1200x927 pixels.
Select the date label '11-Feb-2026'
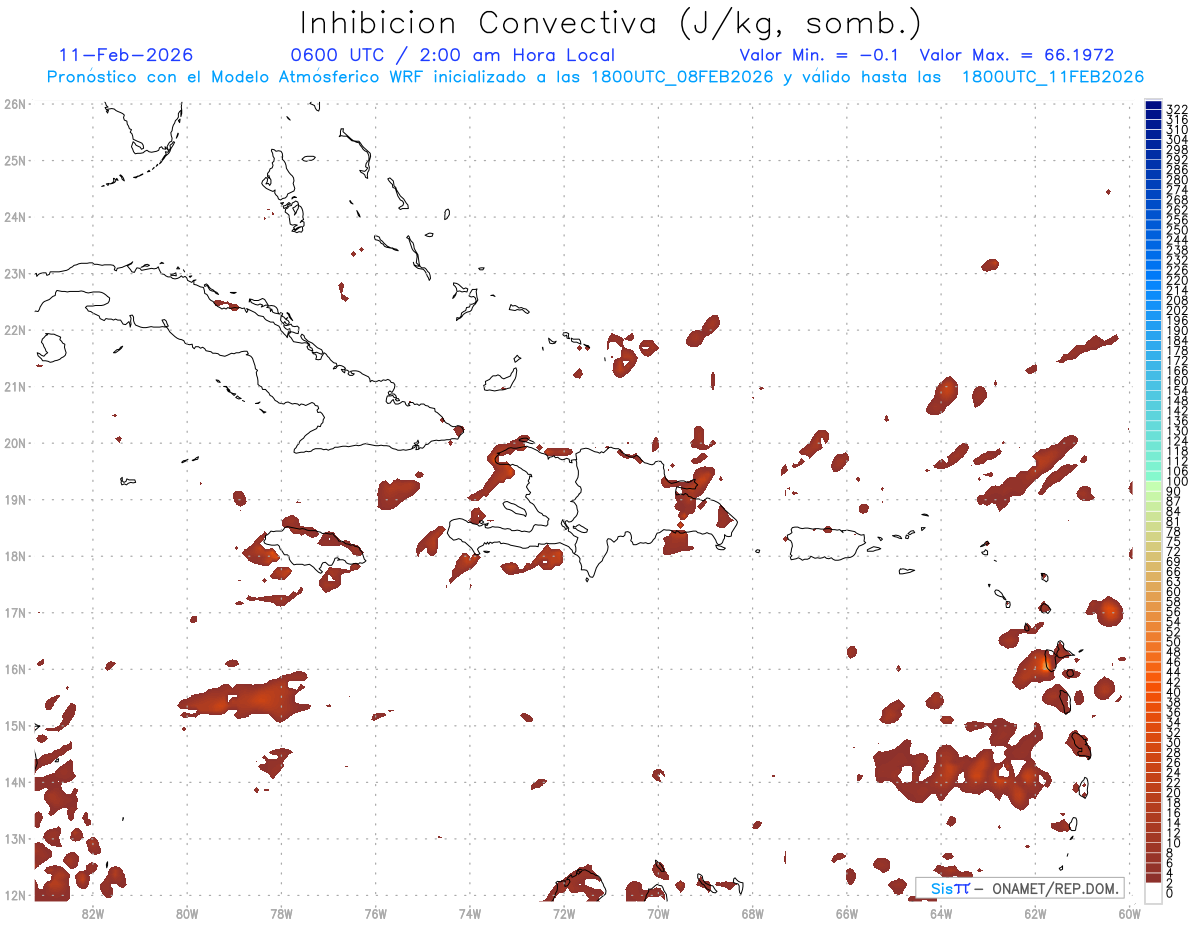(126, 55)
